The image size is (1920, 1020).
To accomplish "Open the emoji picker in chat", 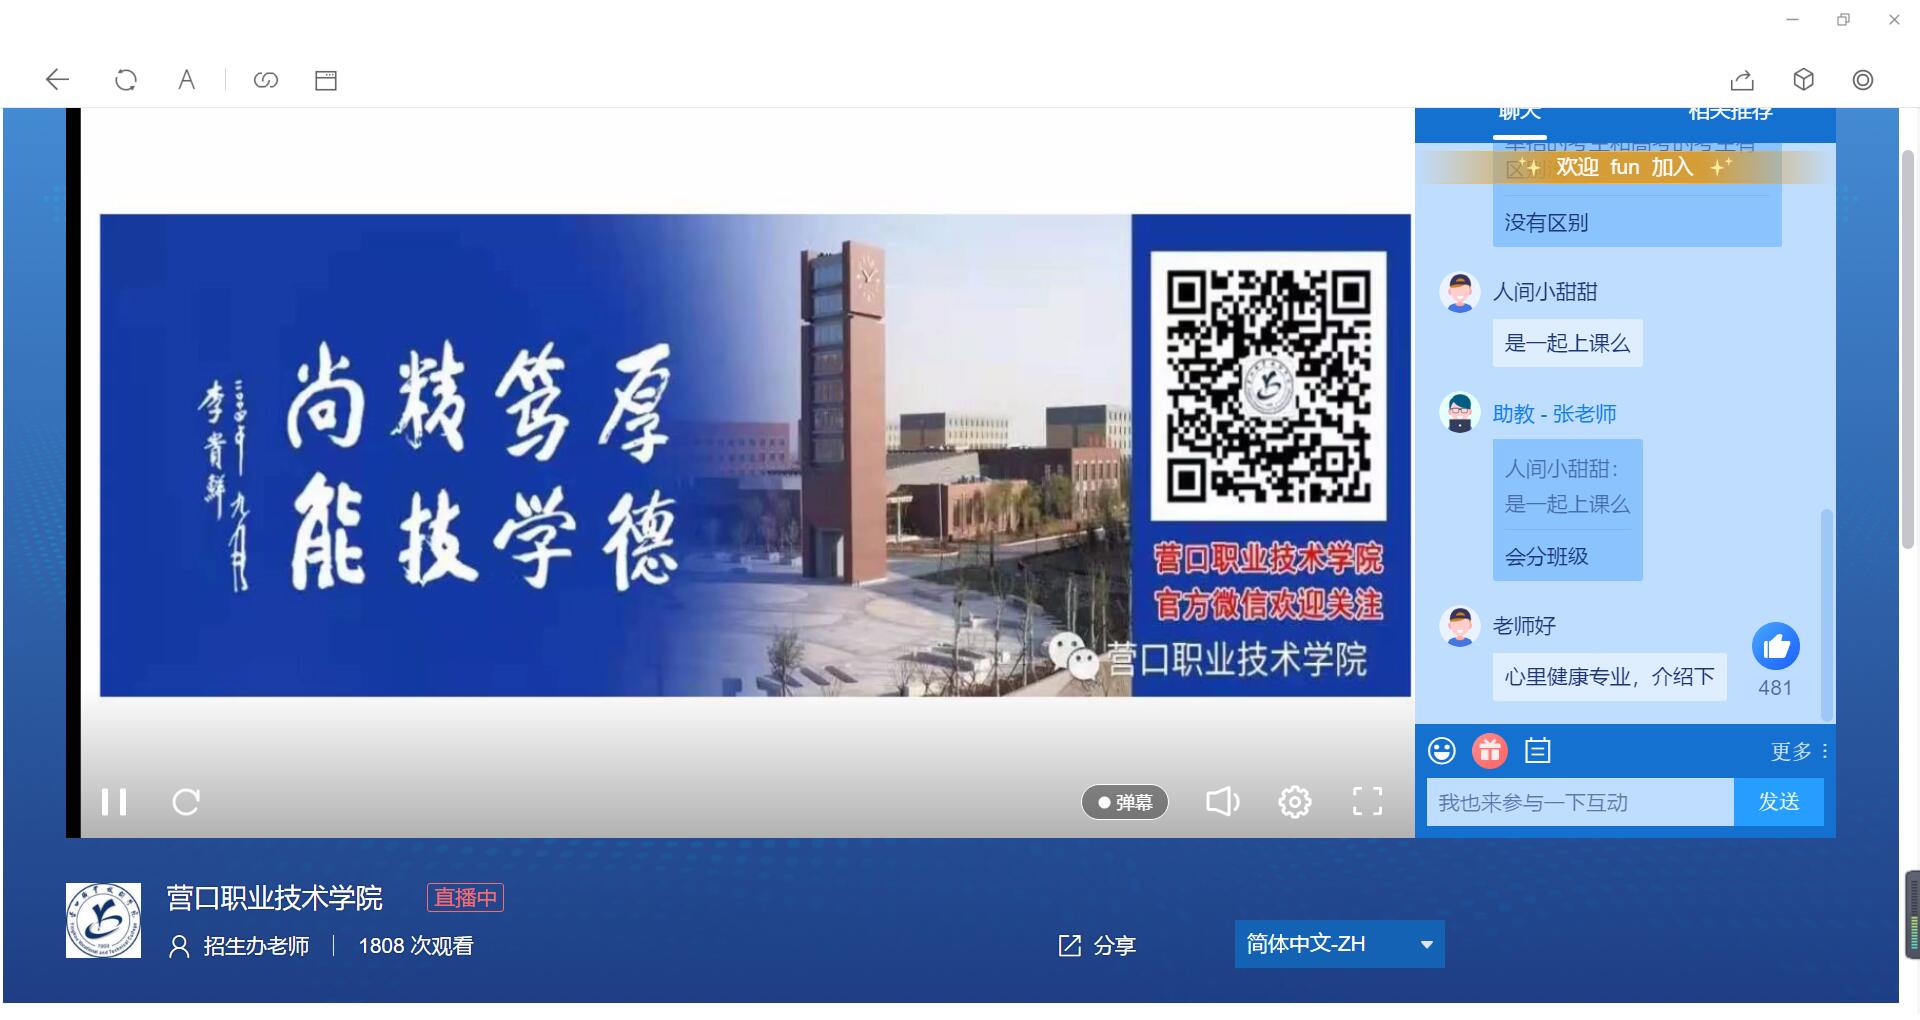I will click(1442, 751).
